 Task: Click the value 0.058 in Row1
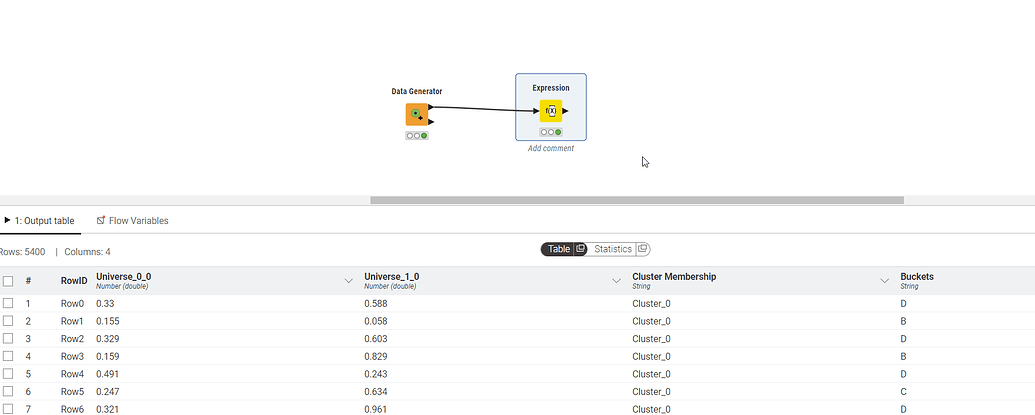pos(376,321)
